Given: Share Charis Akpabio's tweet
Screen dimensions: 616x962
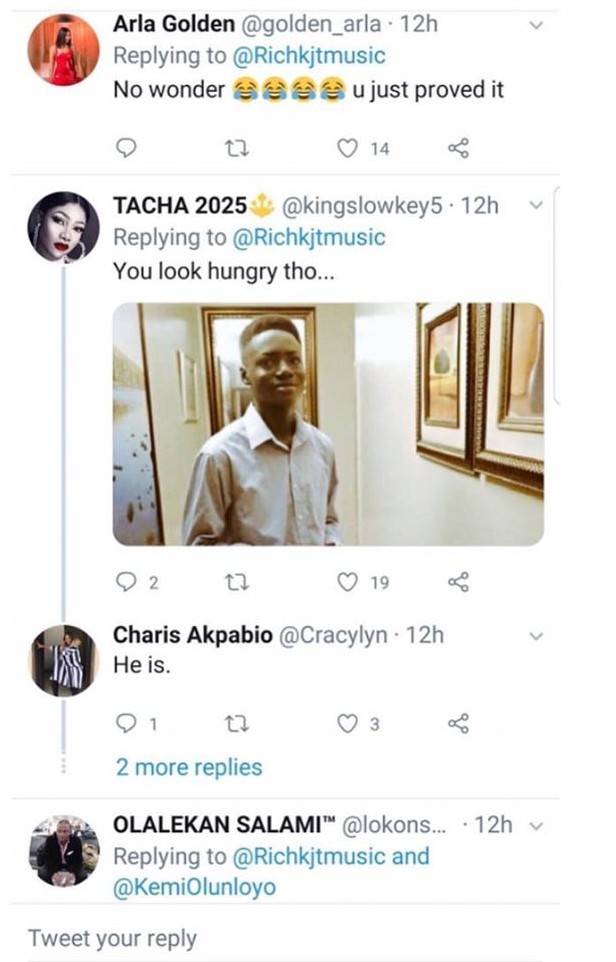Looking at the screenshot, I should click(457, 723).
